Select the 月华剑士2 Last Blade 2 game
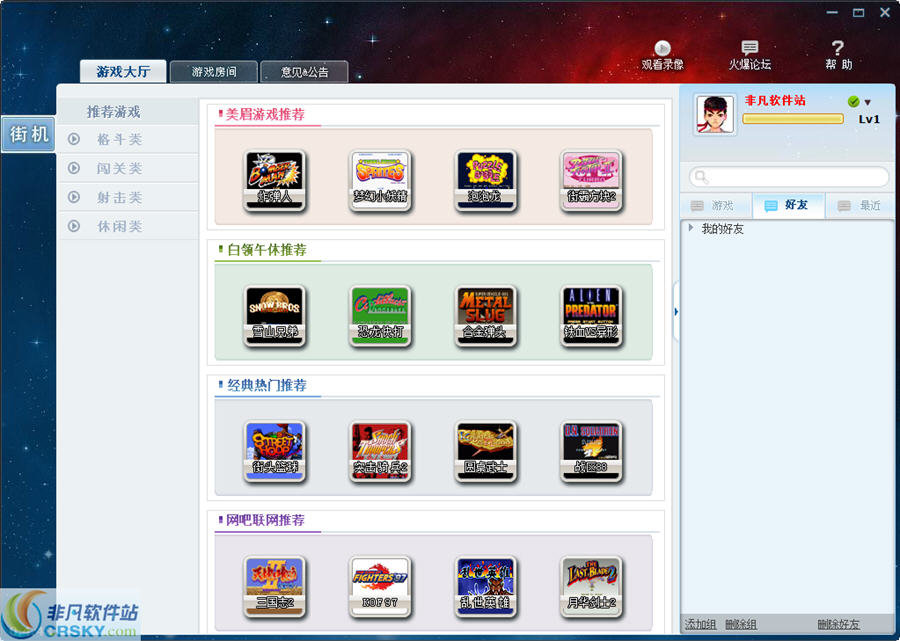Screen dimensions: 900x641 [x=591, y=586]
